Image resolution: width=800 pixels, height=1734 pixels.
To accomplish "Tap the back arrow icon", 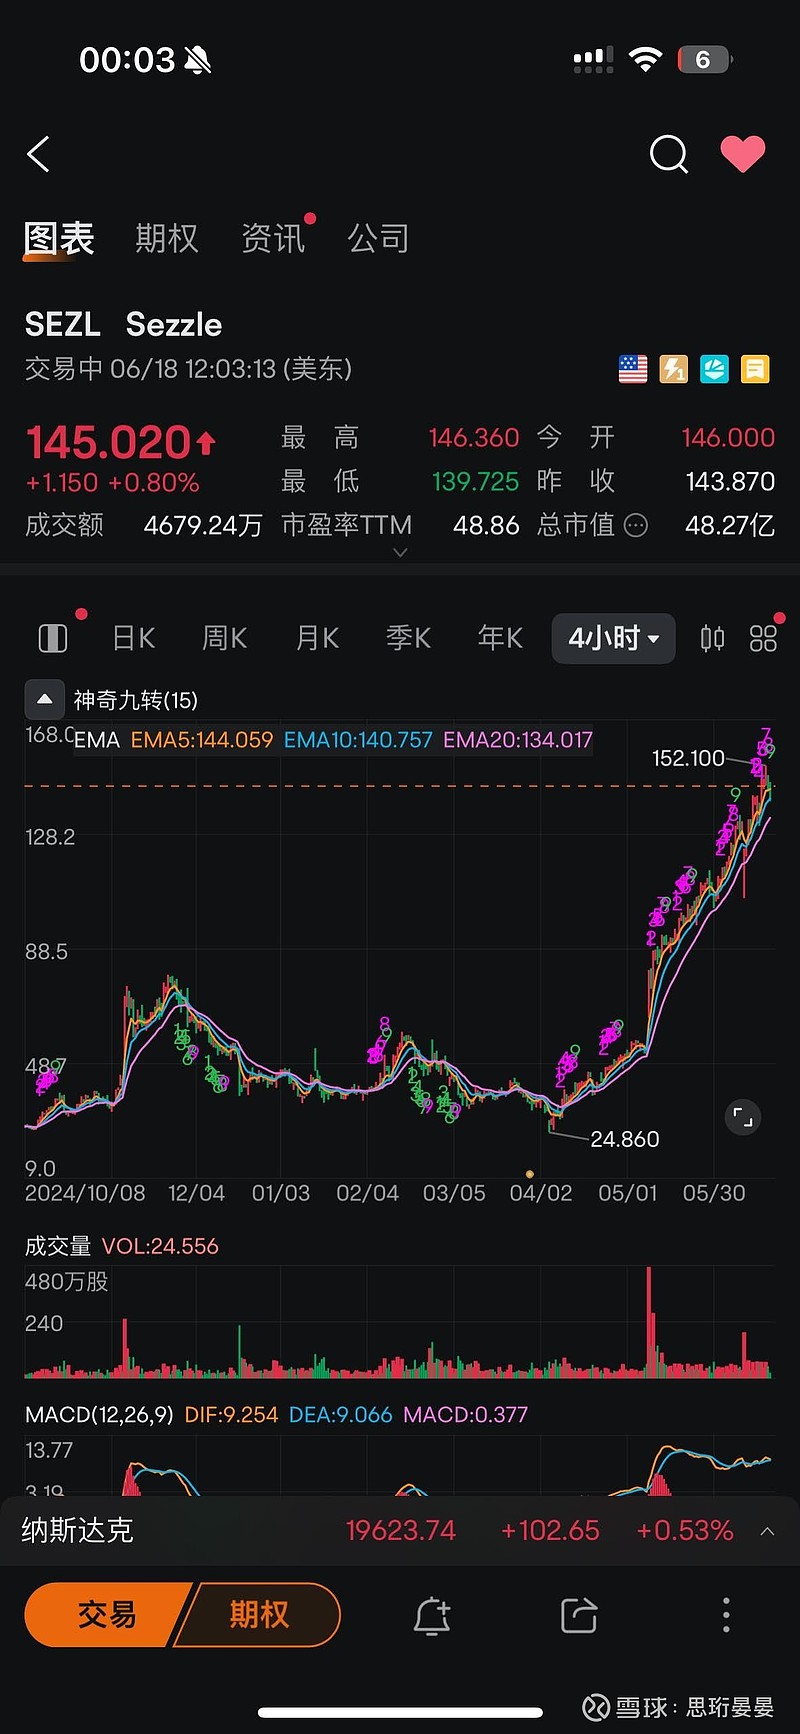I will (x=38, y=155).
